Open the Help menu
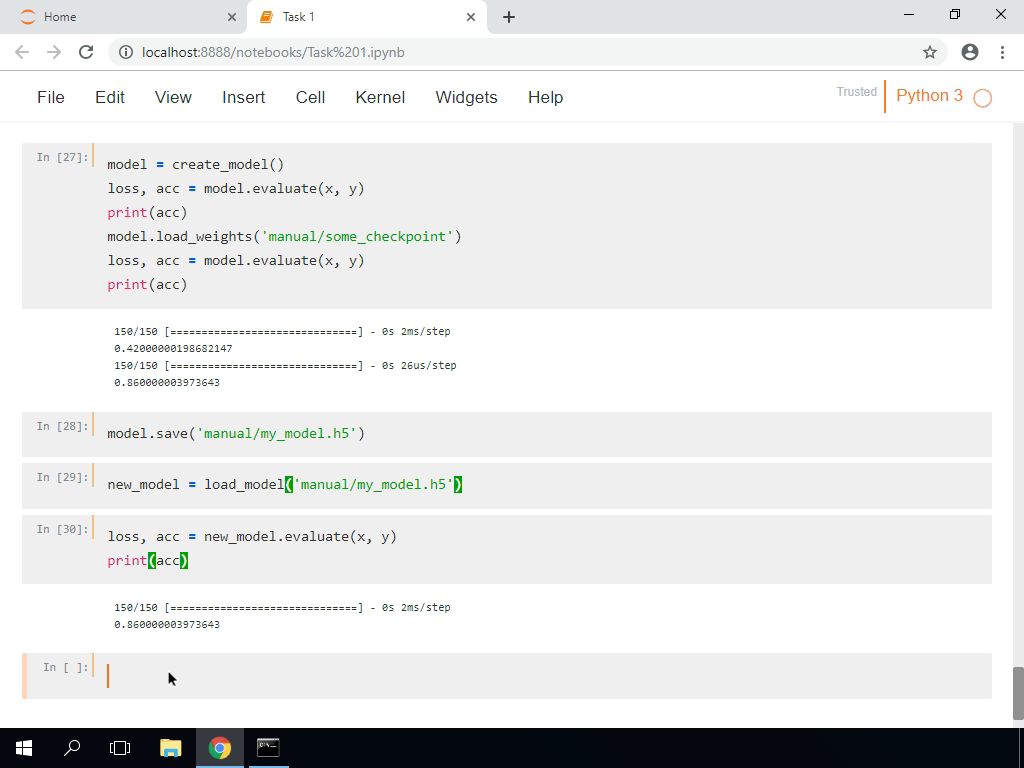Image resolution: width=1024 pixels, height=768 pixels. click(x=545, y=97)
